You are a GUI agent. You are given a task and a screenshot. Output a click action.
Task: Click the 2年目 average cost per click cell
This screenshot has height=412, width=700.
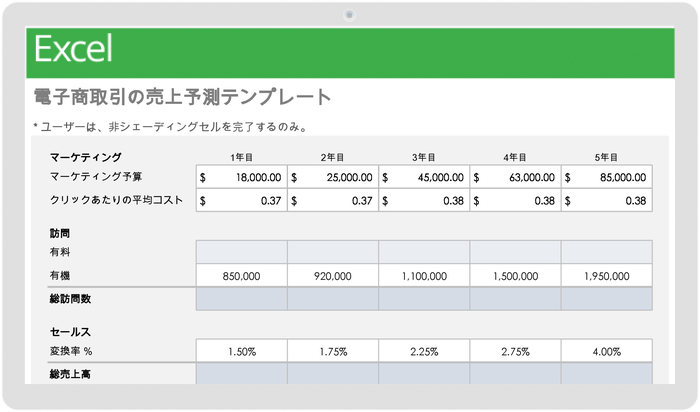click(x=333, y=200)
